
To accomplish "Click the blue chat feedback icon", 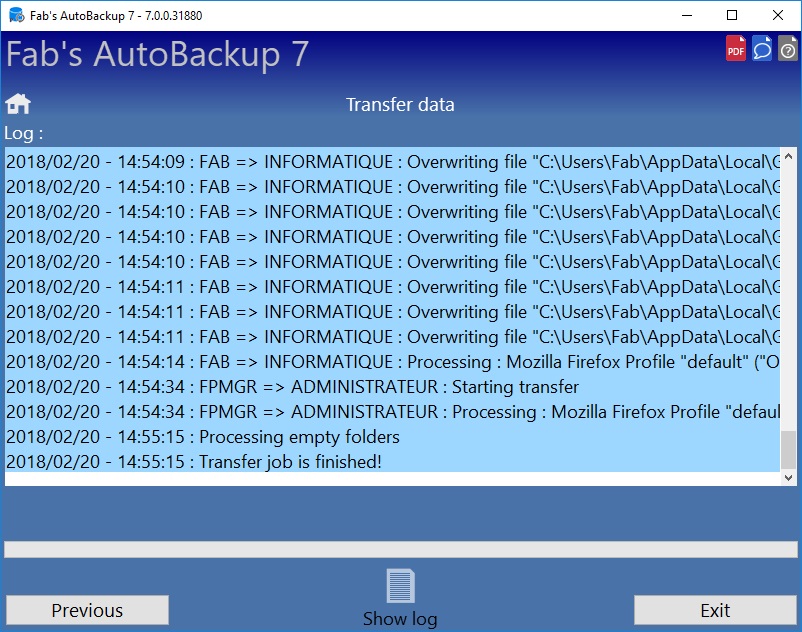I will click(762, 49).
